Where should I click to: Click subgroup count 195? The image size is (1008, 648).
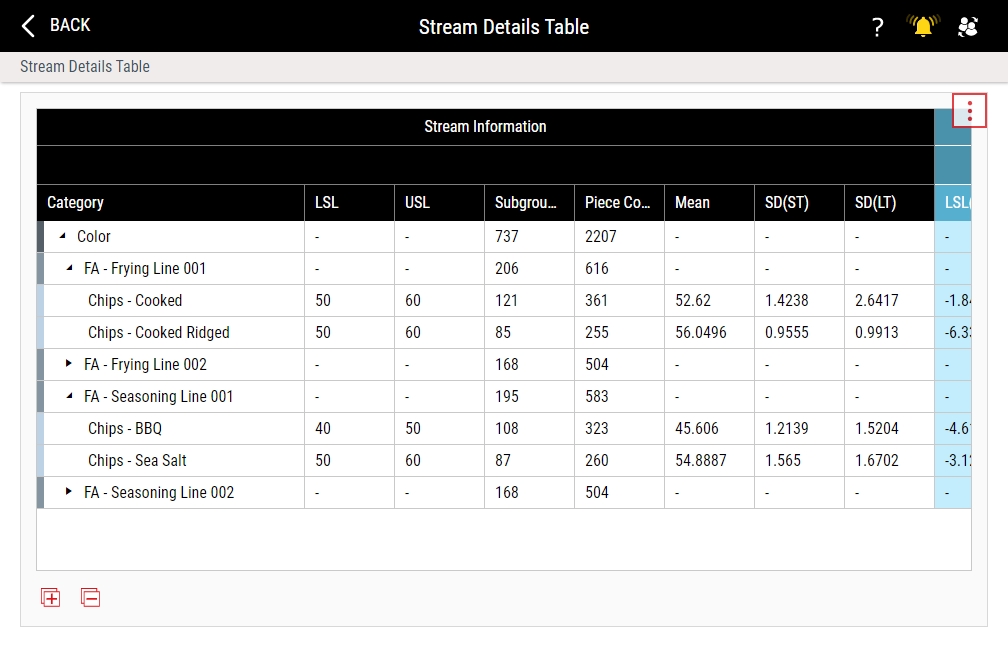coord(507,396)
